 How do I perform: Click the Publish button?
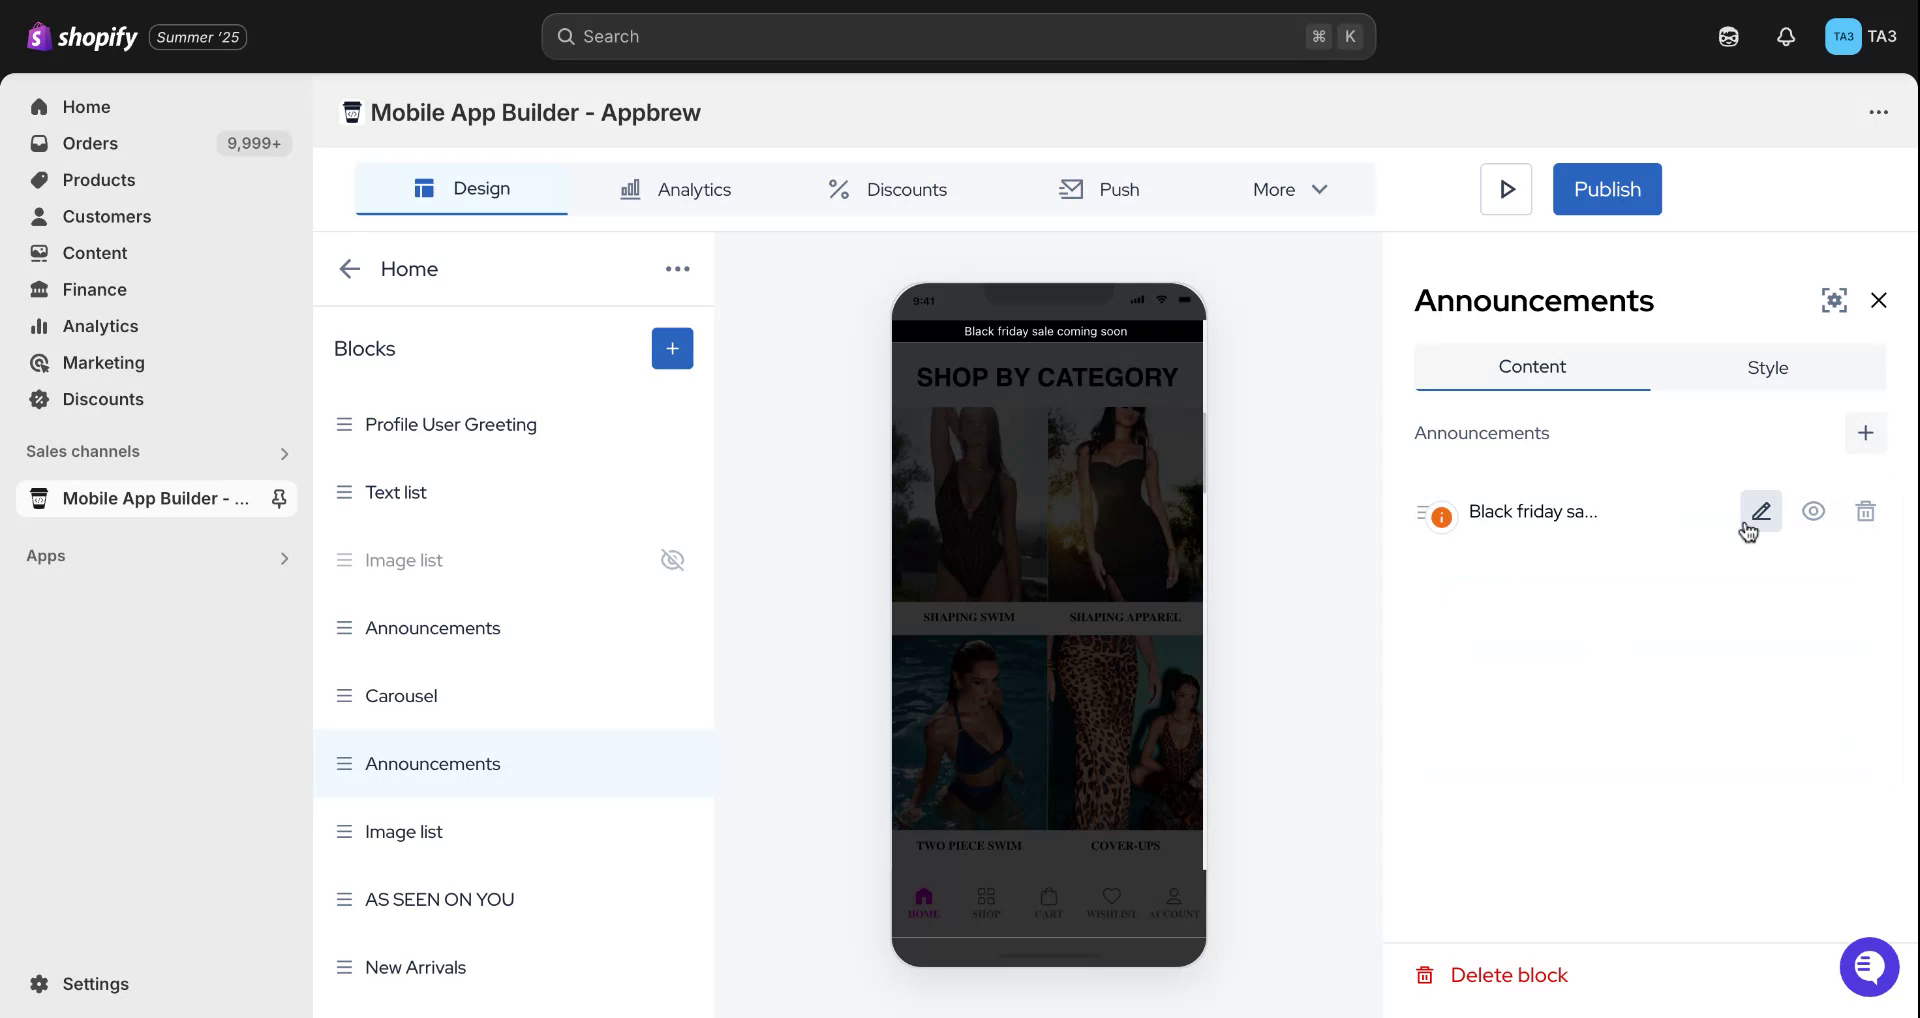[x=1606, y=189]
